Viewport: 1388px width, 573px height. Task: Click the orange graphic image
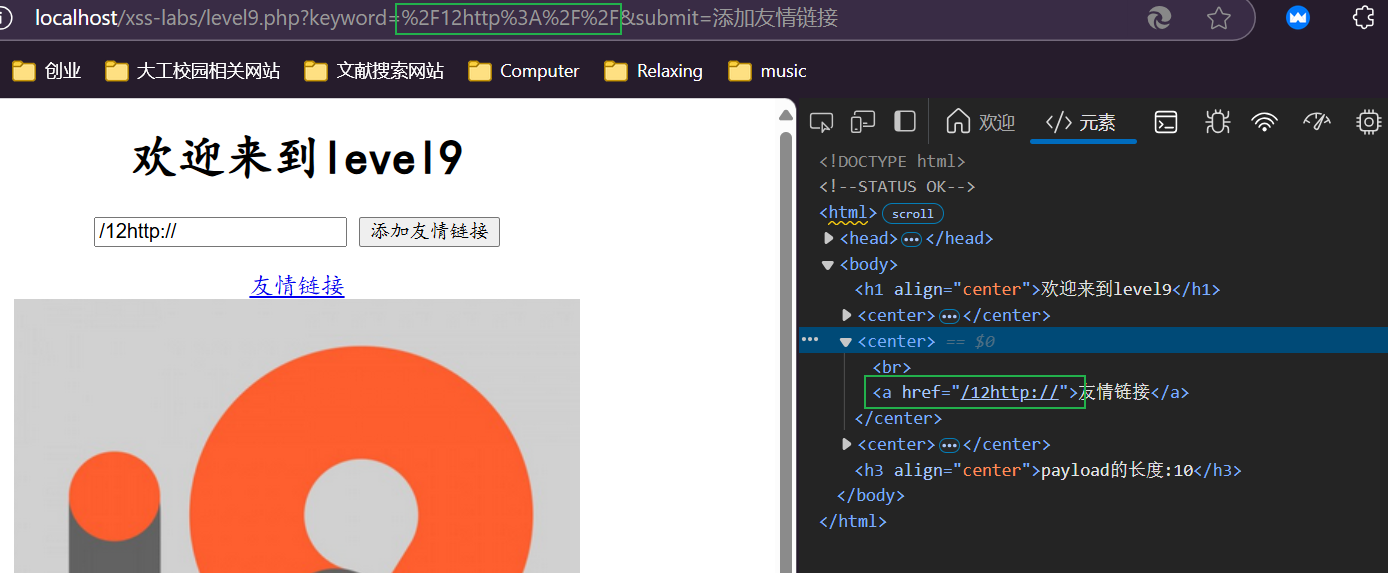click(297, 436)
